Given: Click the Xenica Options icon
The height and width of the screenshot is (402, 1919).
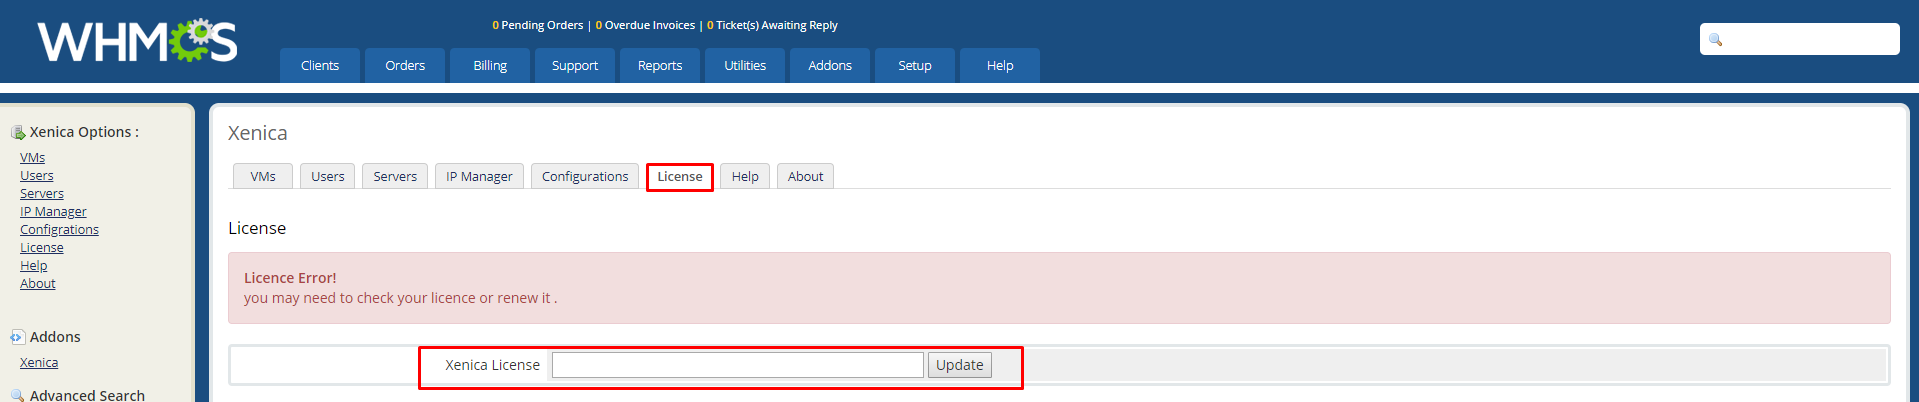Looking at the screenshot, I should pyautogui.click(x=18, y=132).
